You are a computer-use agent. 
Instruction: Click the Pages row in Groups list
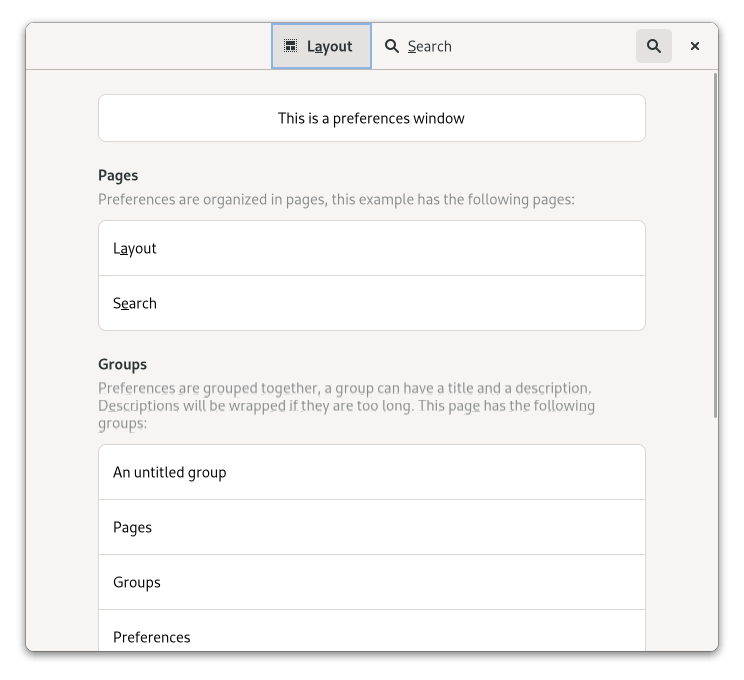click(371, 527)
